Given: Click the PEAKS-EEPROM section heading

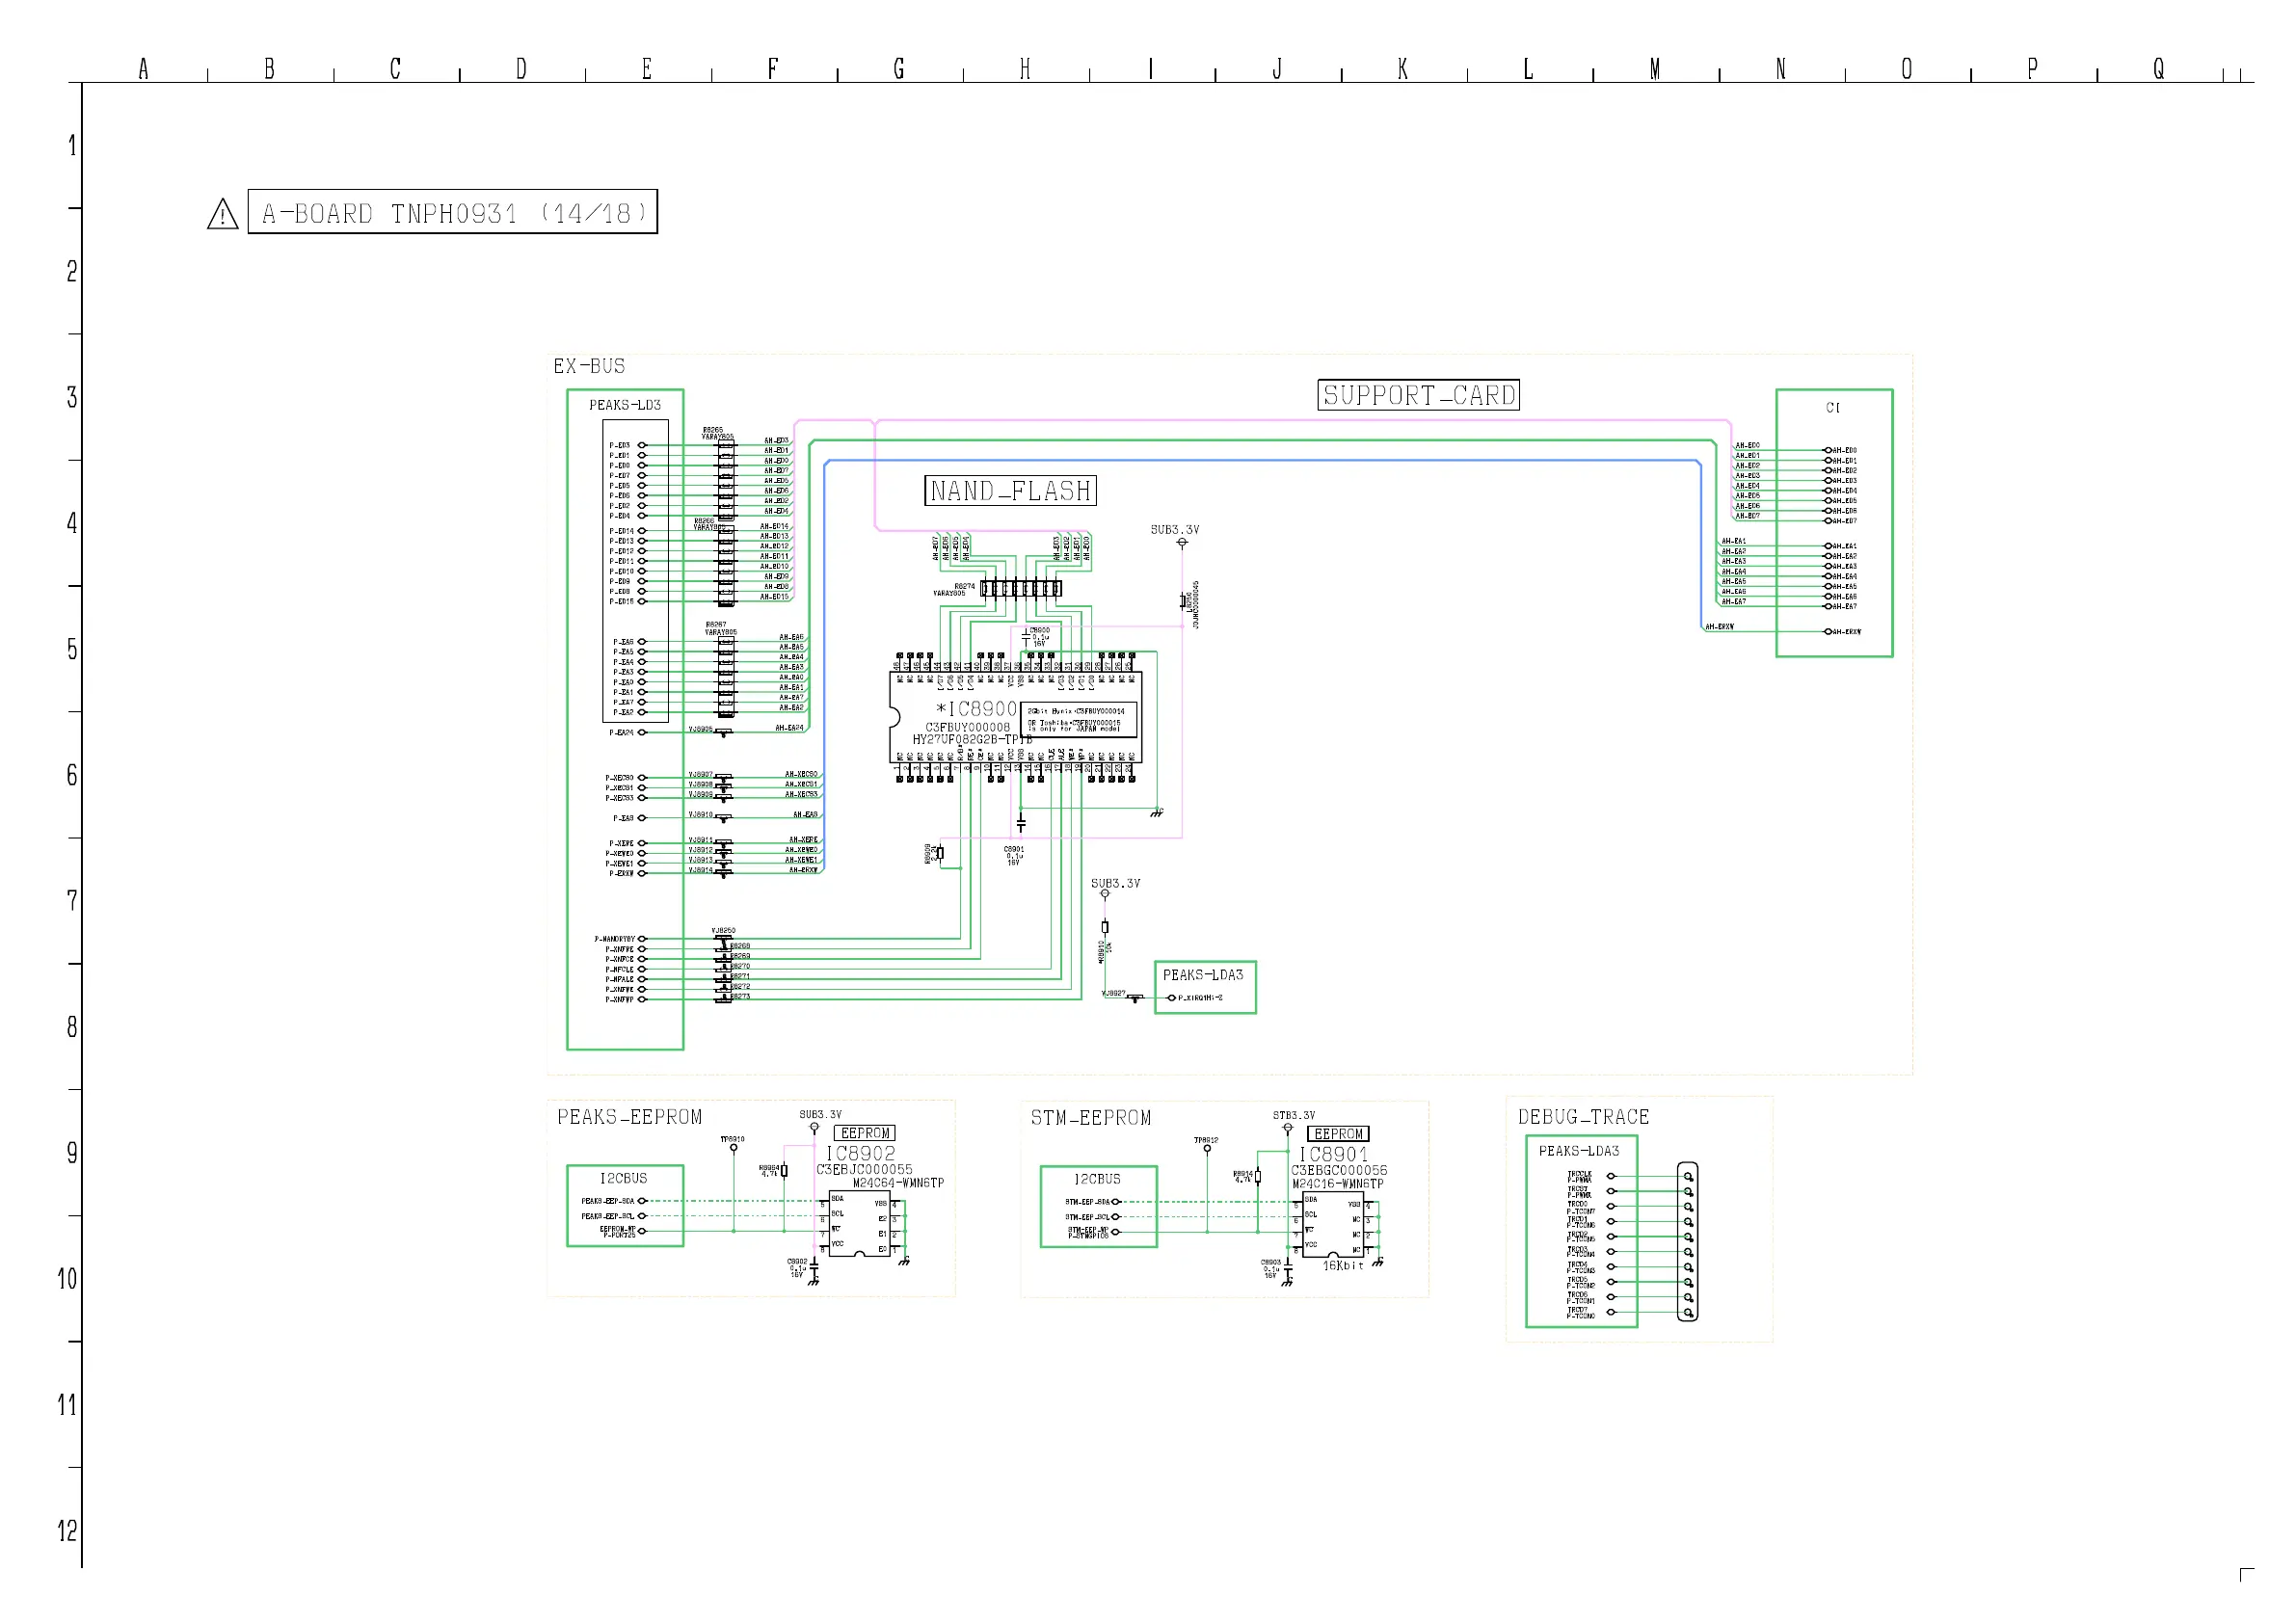Looking at the screenshot, I should [x=629, y=1117].
